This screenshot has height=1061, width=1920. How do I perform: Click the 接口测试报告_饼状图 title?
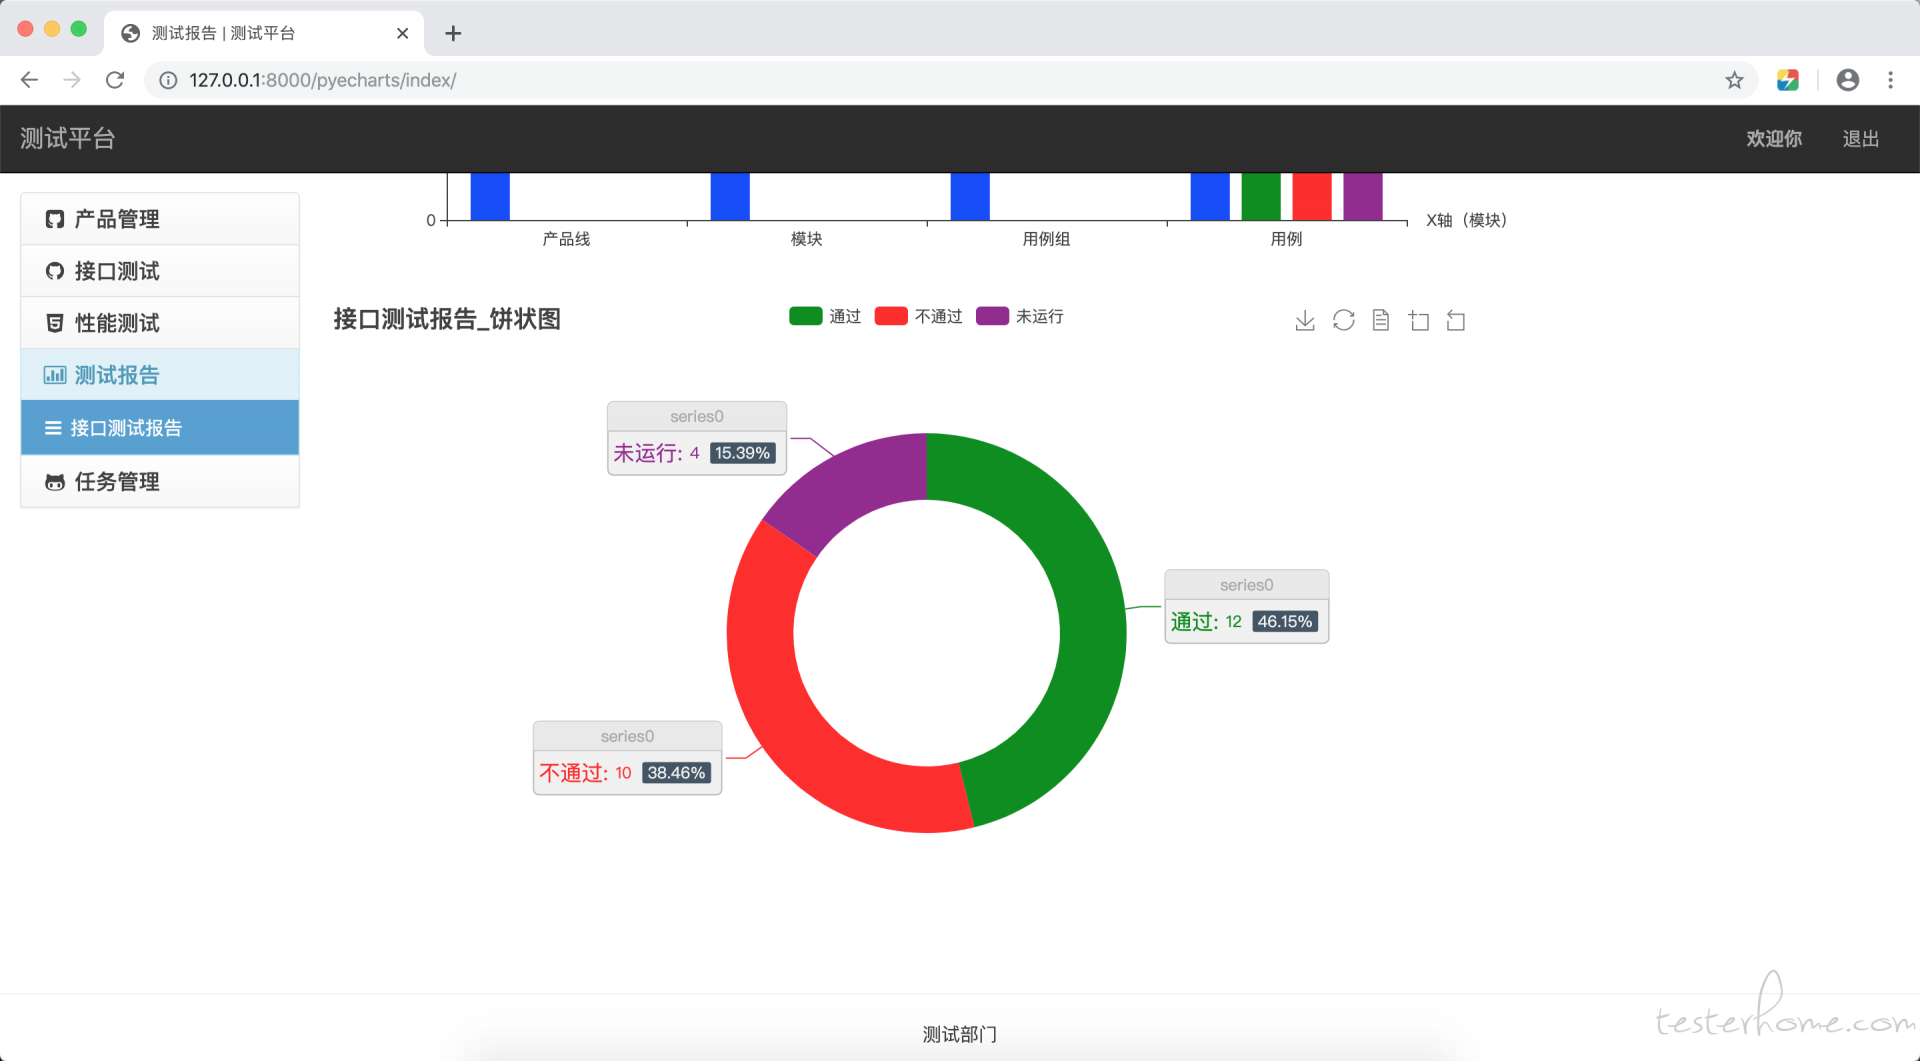tap(447, 319)
